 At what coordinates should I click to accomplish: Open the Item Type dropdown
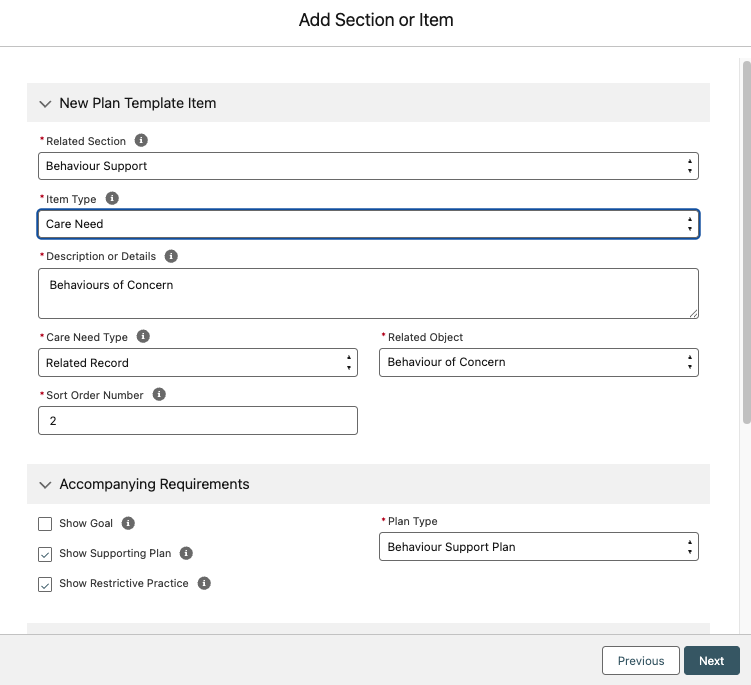pyautogui.click(x=368, y=224)
